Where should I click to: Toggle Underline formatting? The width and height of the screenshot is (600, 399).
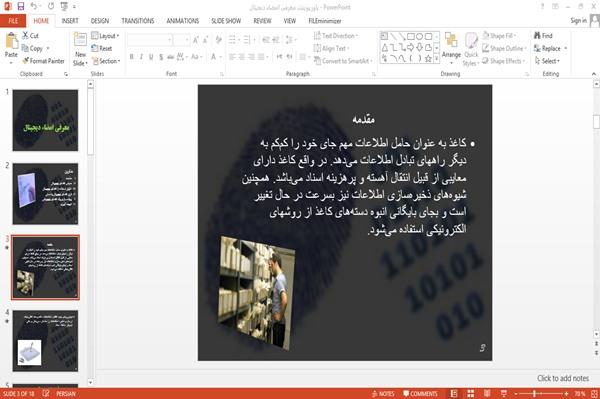(151, 57)
